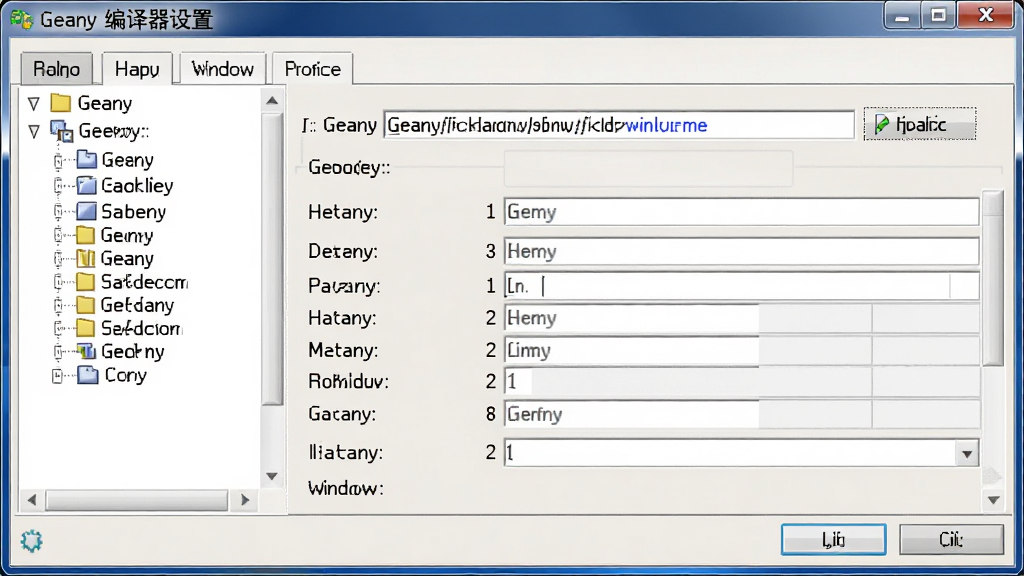Click the Gefdany folder icon
1024x576 pixels.
click(x=86, y=305)
